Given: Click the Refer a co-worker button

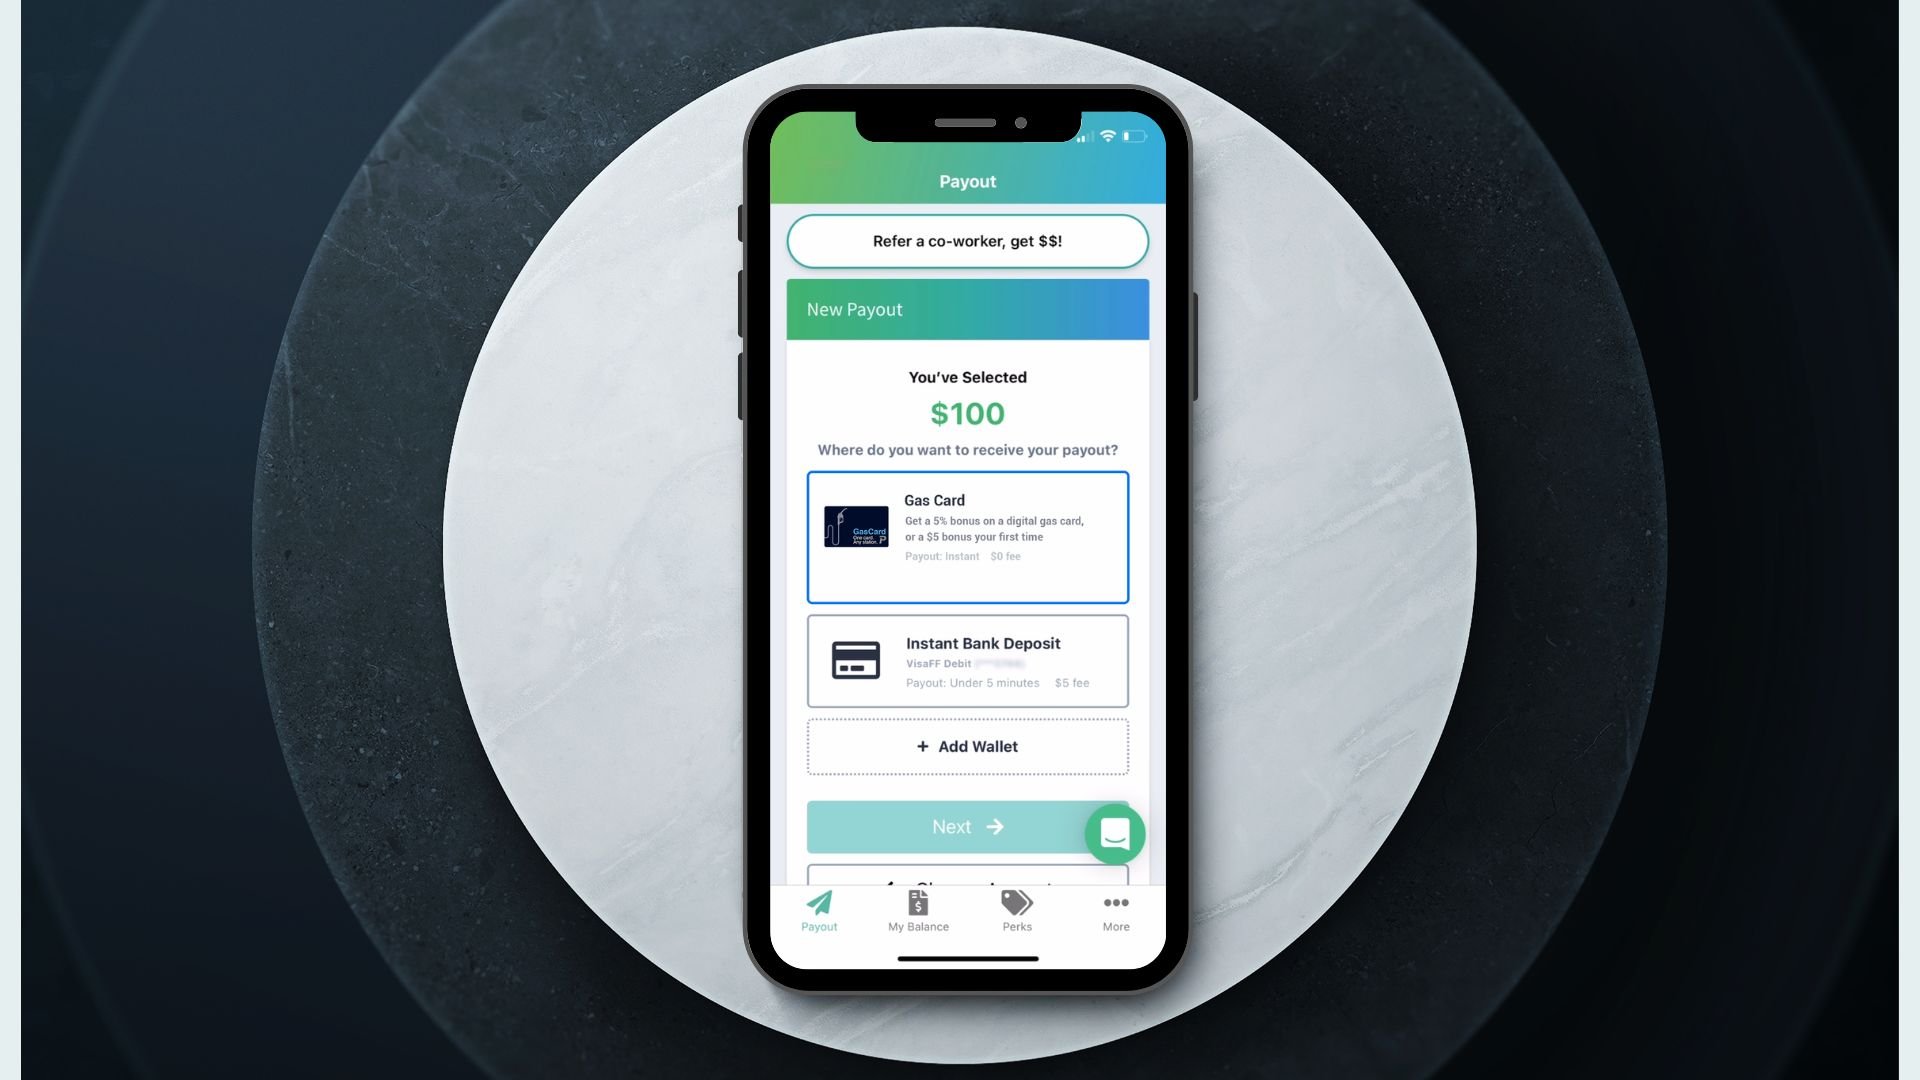Looking at the screenshot, I should [x=967, y=240].
